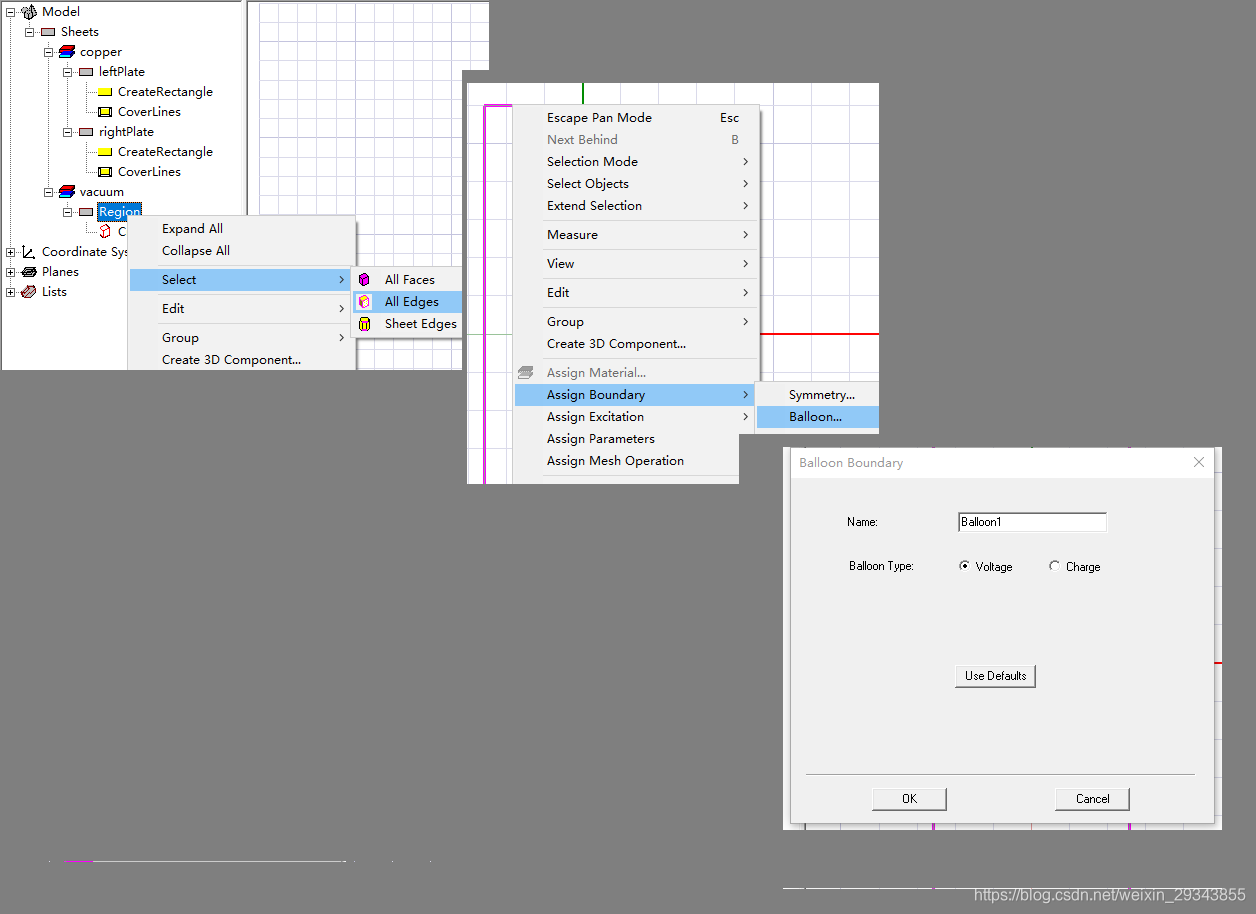Click the vacuum material icon
The image size is (1256, 914).
[67, 192]
